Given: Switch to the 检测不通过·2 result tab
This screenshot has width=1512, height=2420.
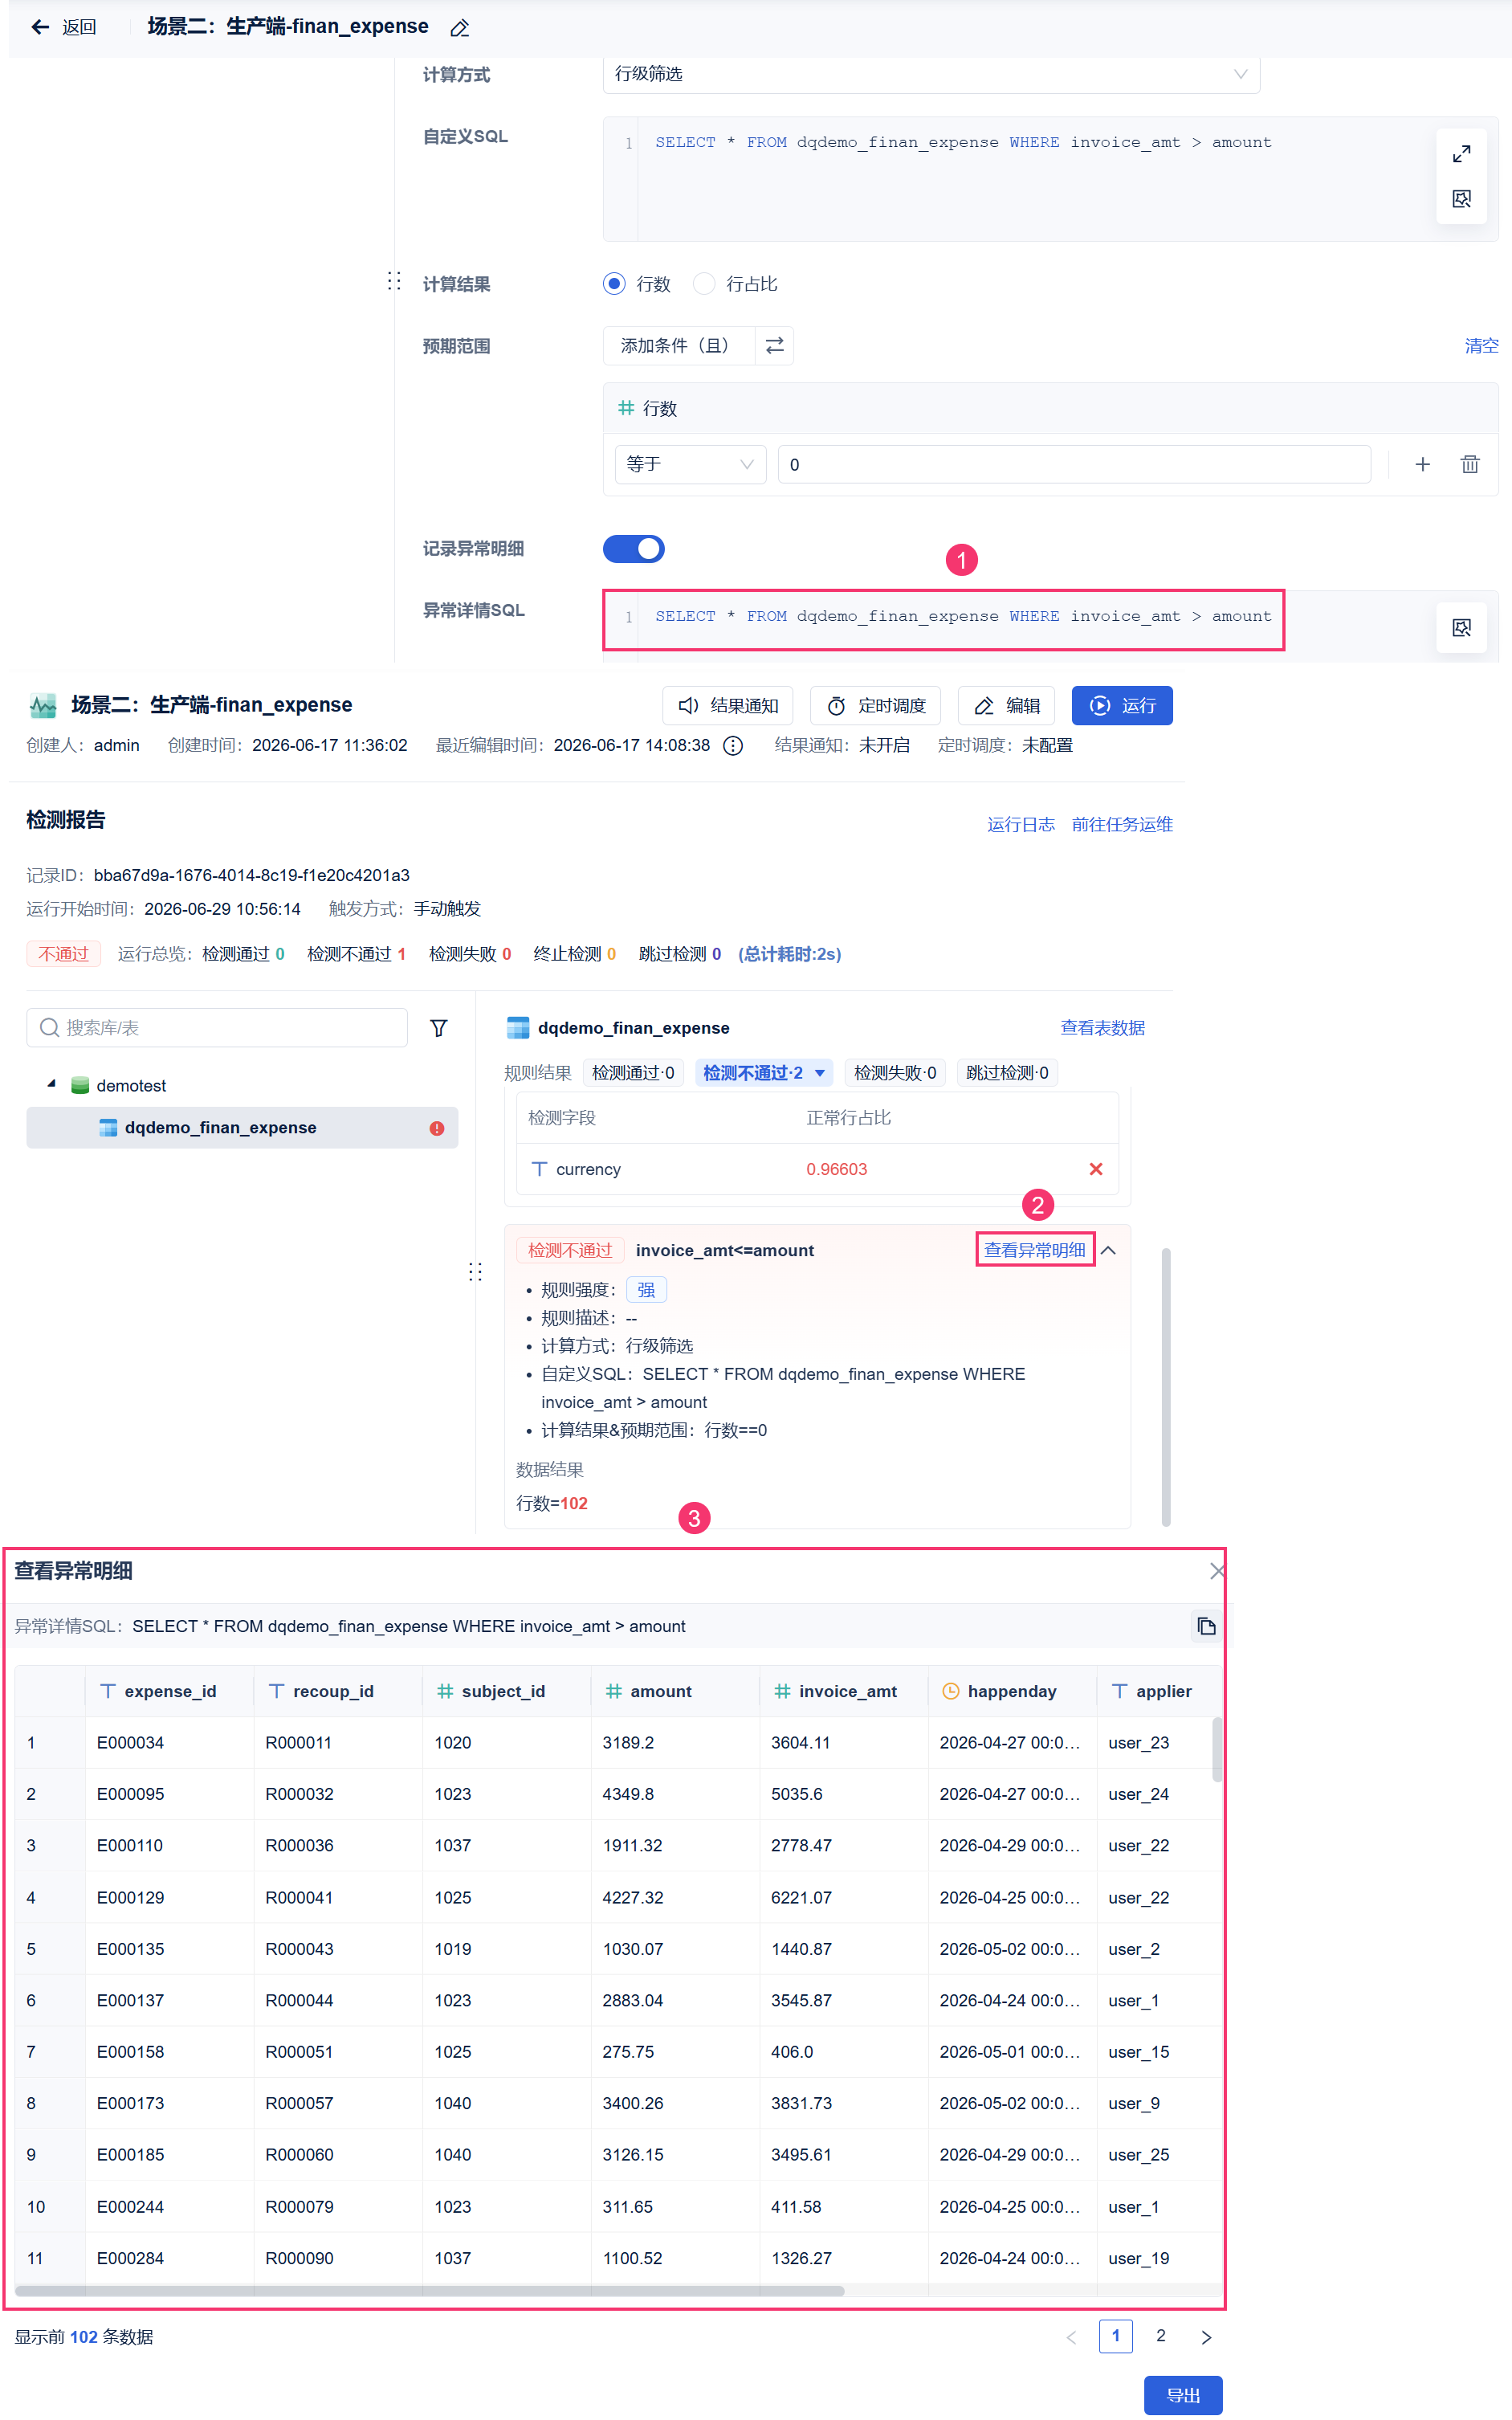Looking at the screenshot, I should [764, 1073].
